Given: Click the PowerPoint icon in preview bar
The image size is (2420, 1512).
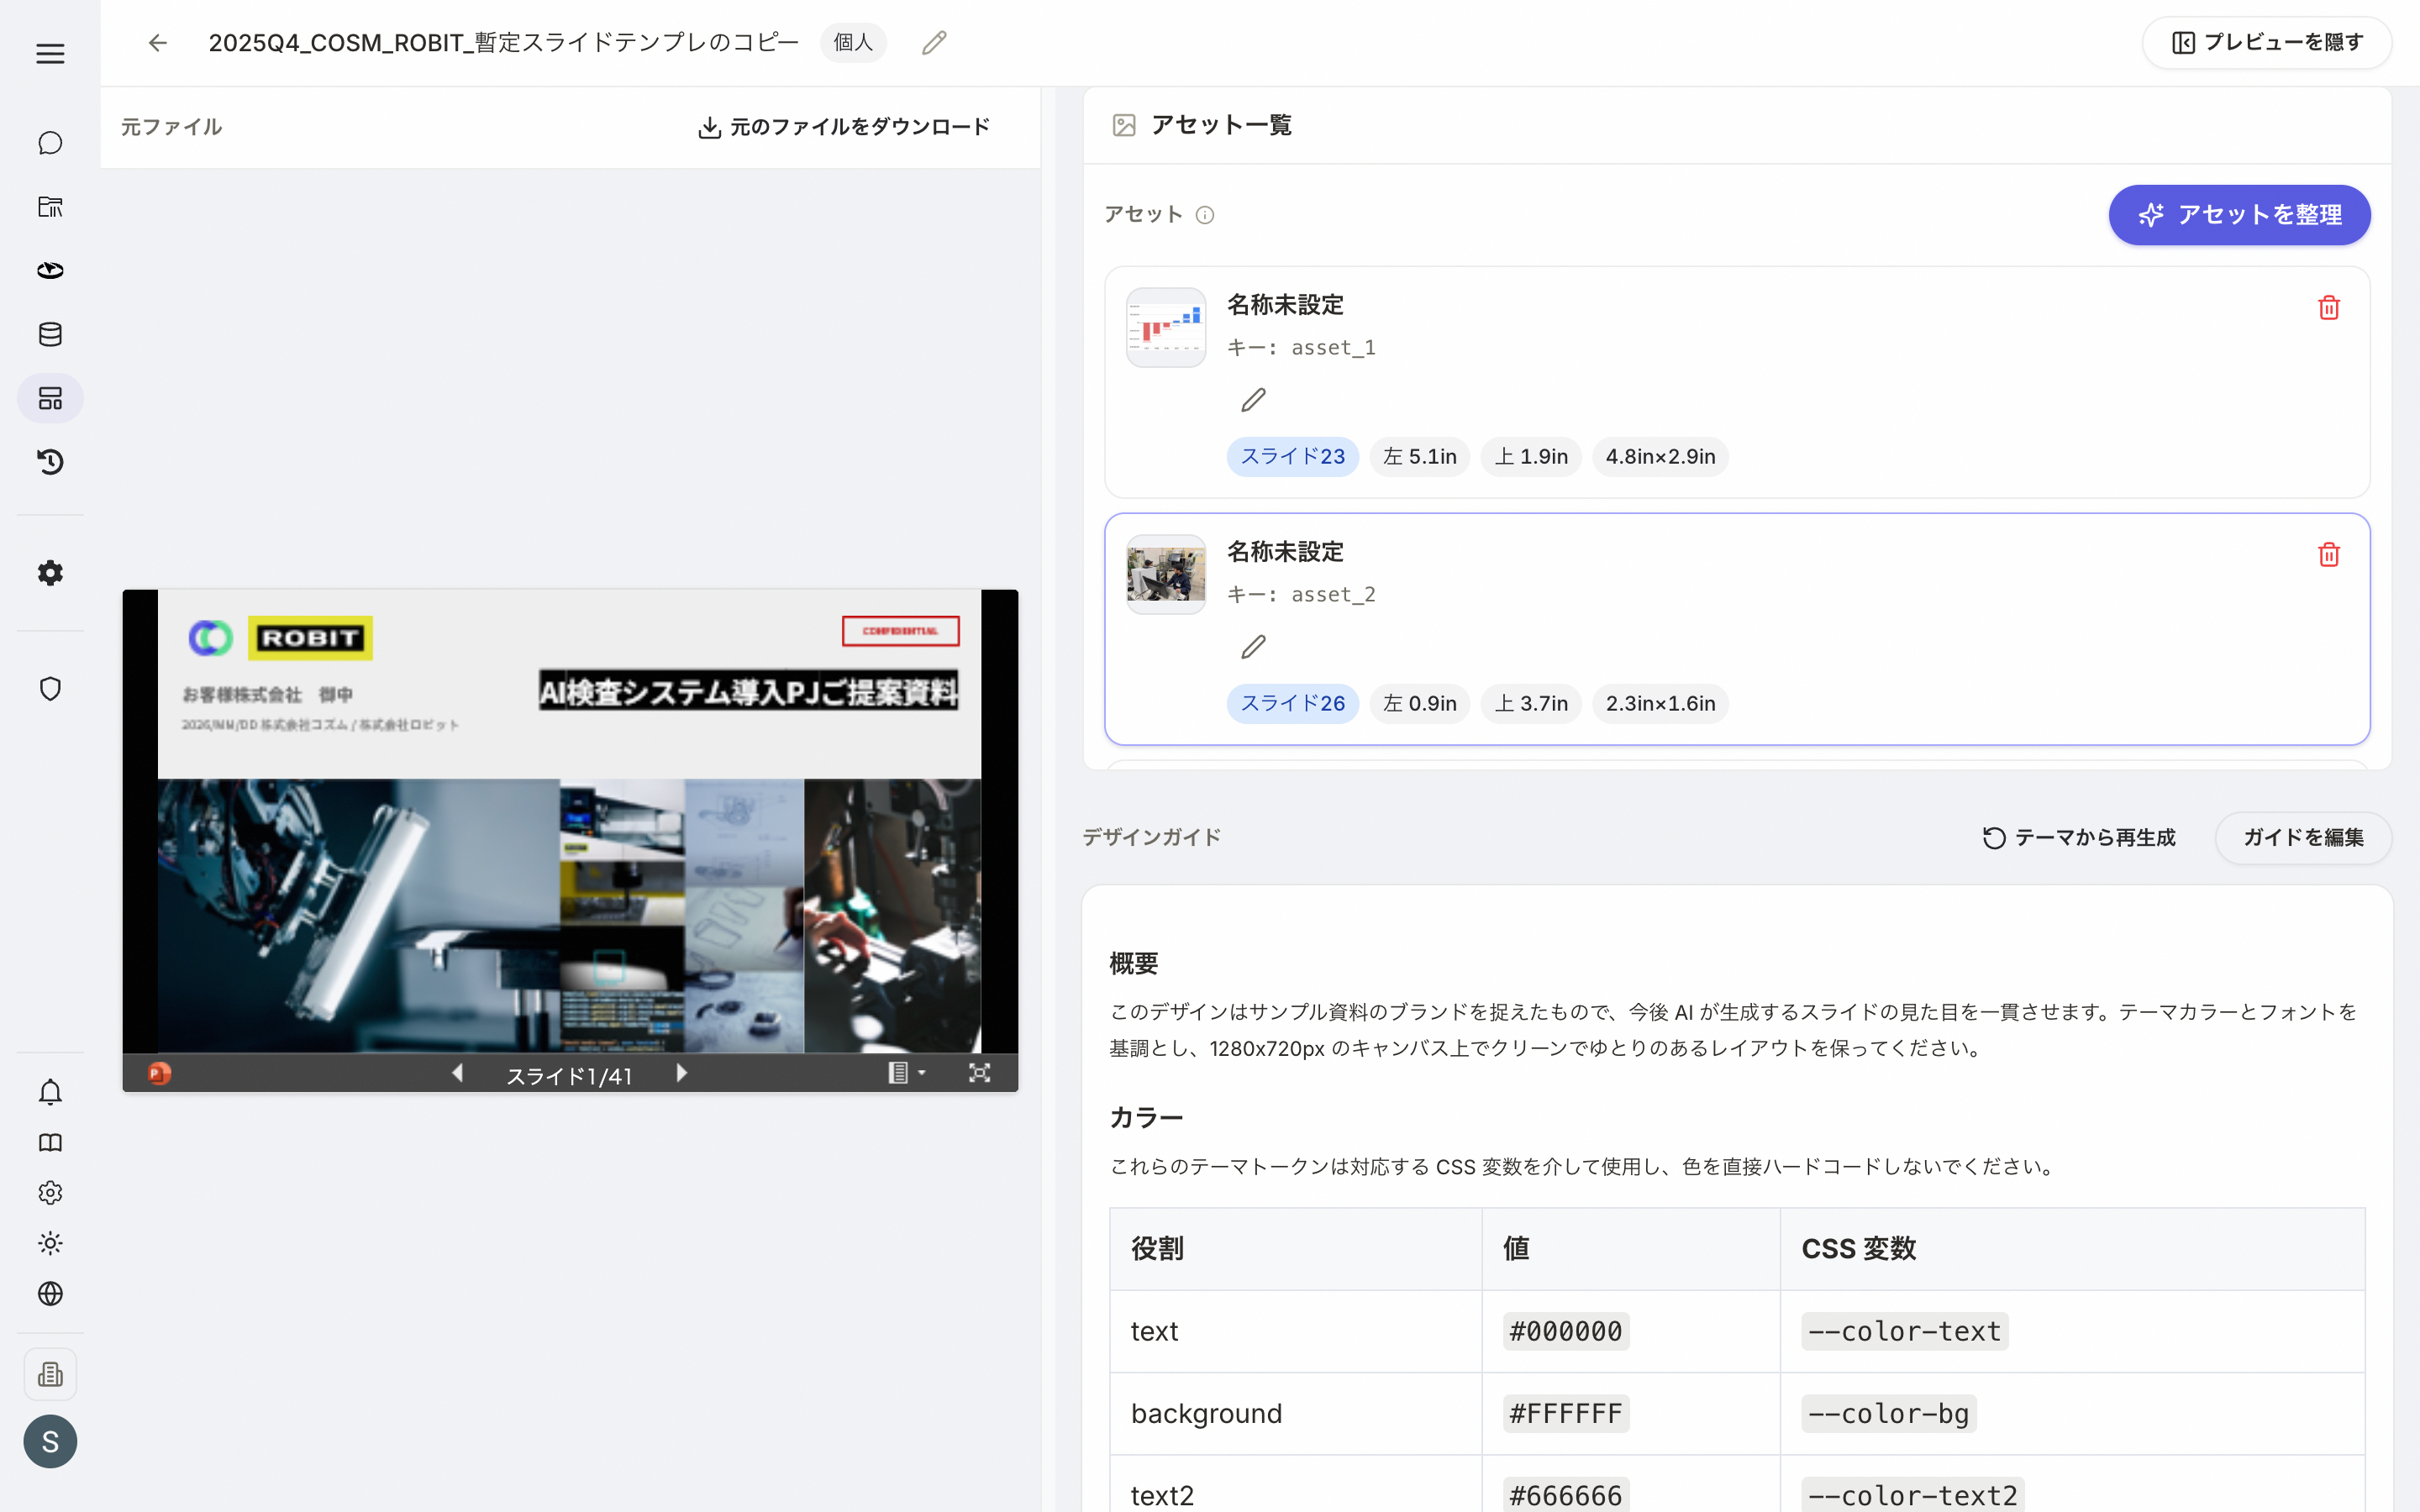Looking at the screenshot, I should (x=159, y=1073).
